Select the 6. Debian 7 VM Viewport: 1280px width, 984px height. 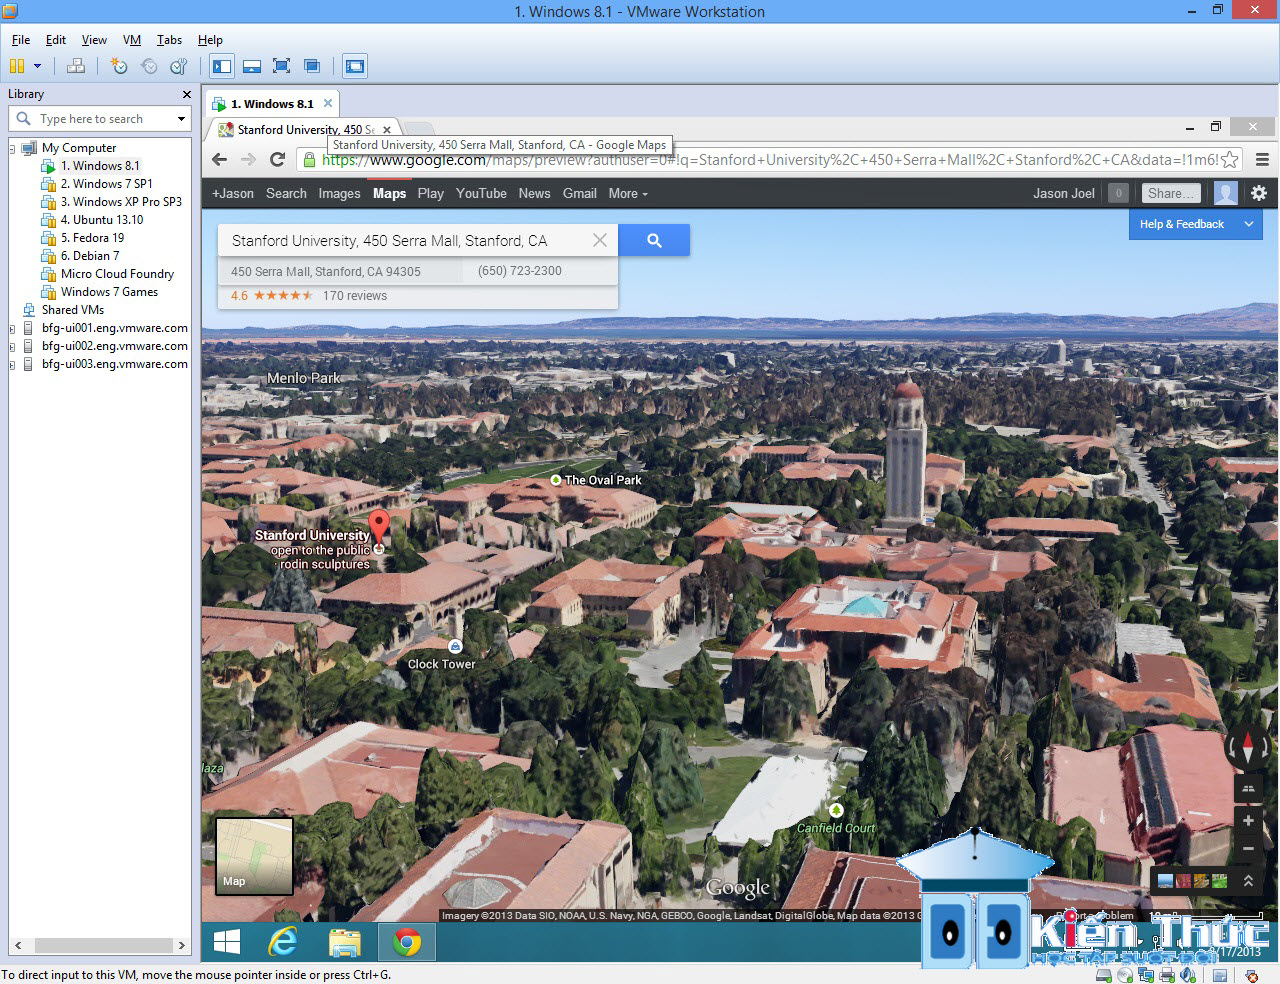tap(90, 256)
